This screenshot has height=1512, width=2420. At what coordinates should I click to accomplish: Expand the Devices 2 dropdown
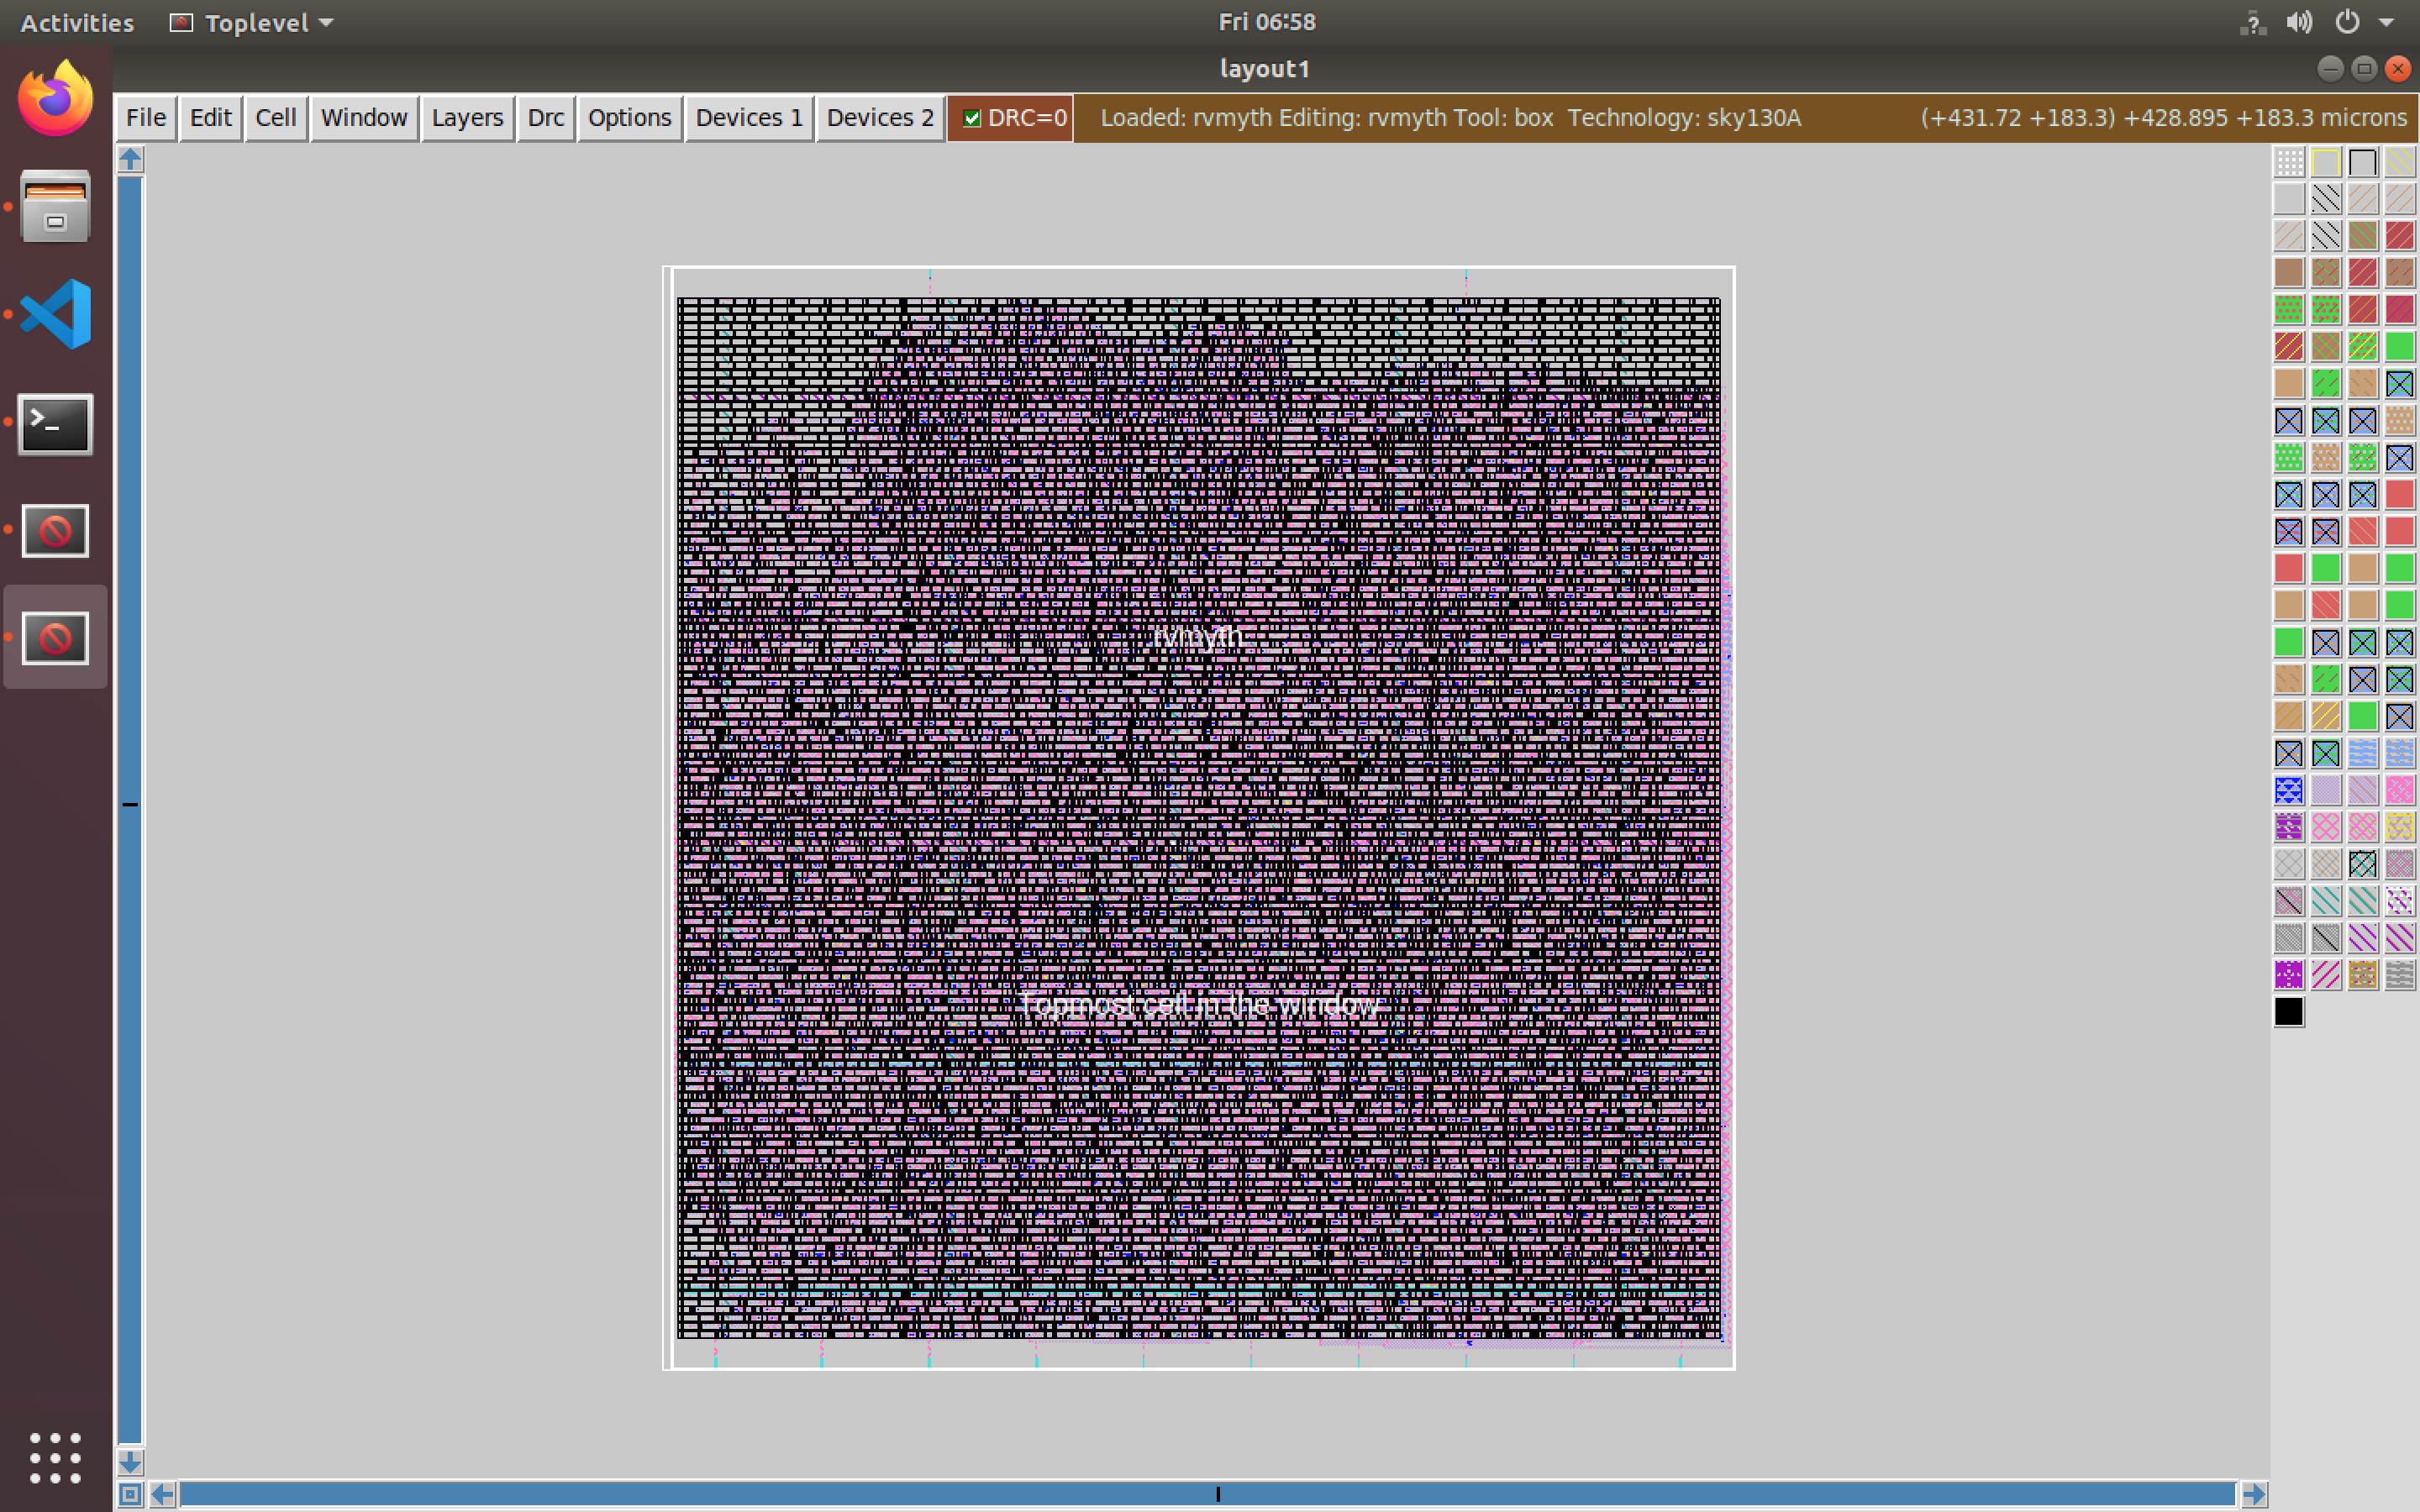tap(878, 117)
